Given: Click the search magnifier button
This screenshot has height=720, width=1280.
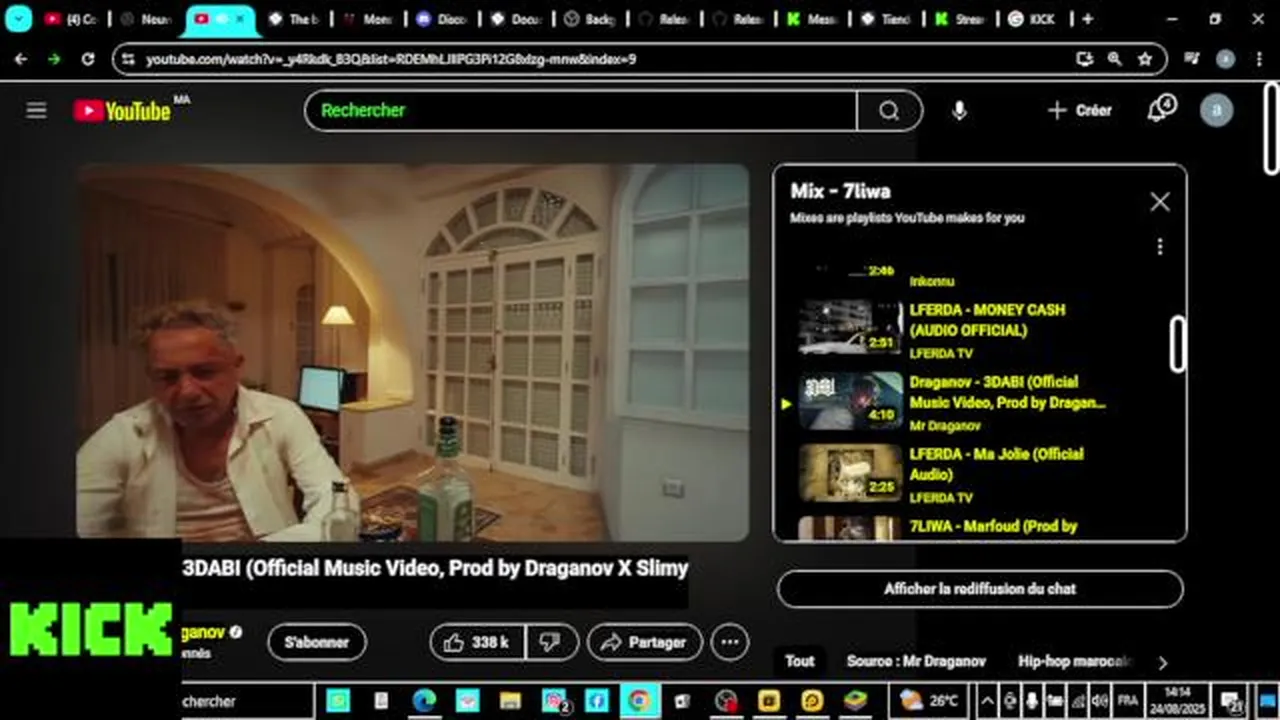Looking at the screenshot, I should [889, 110].
